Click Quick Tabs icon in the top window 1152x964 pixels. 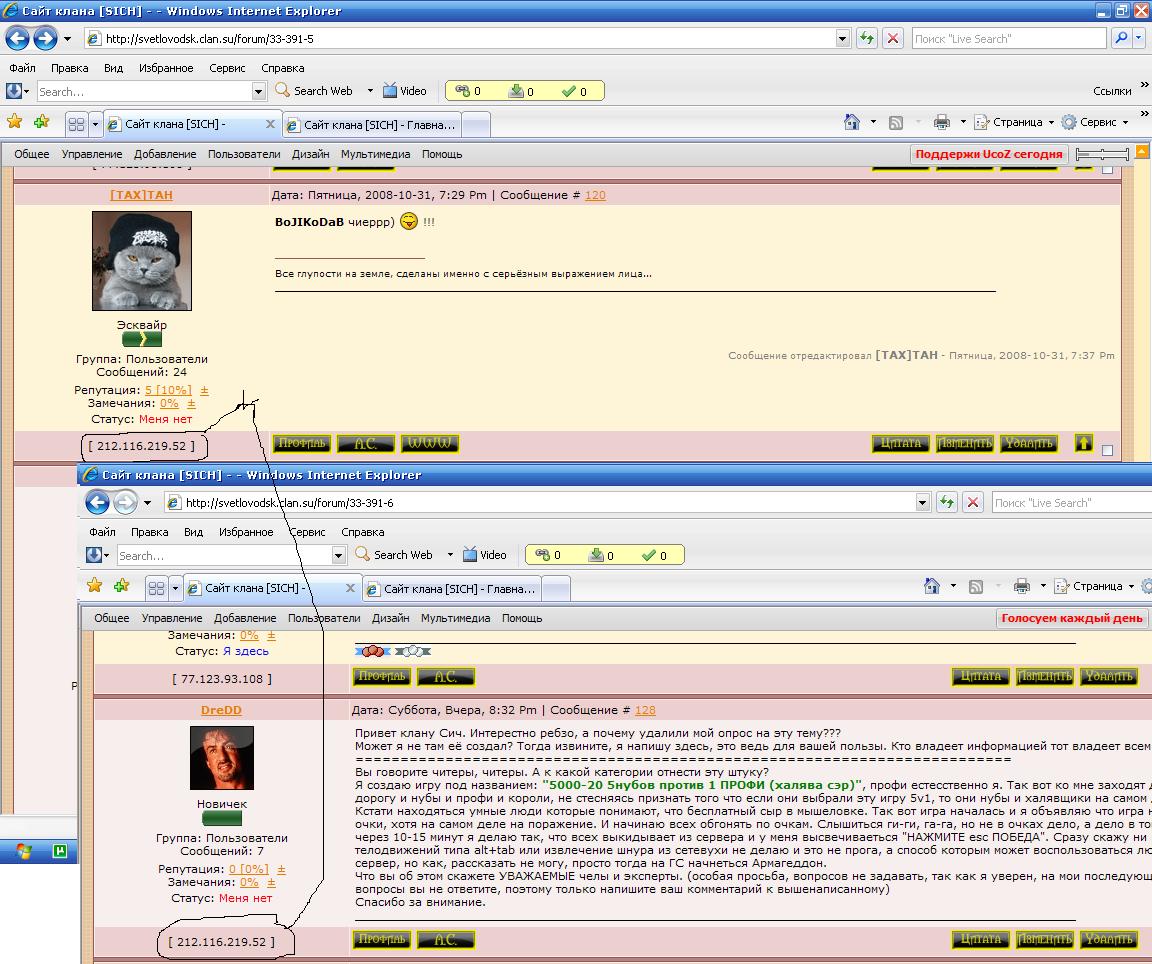[76, 124]
